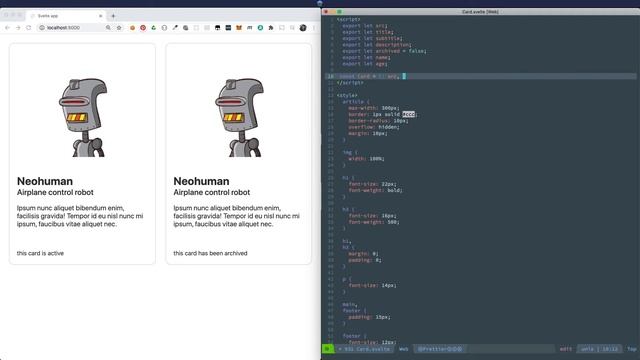
Task: Reload the localhost page
Action: [29, 28]
